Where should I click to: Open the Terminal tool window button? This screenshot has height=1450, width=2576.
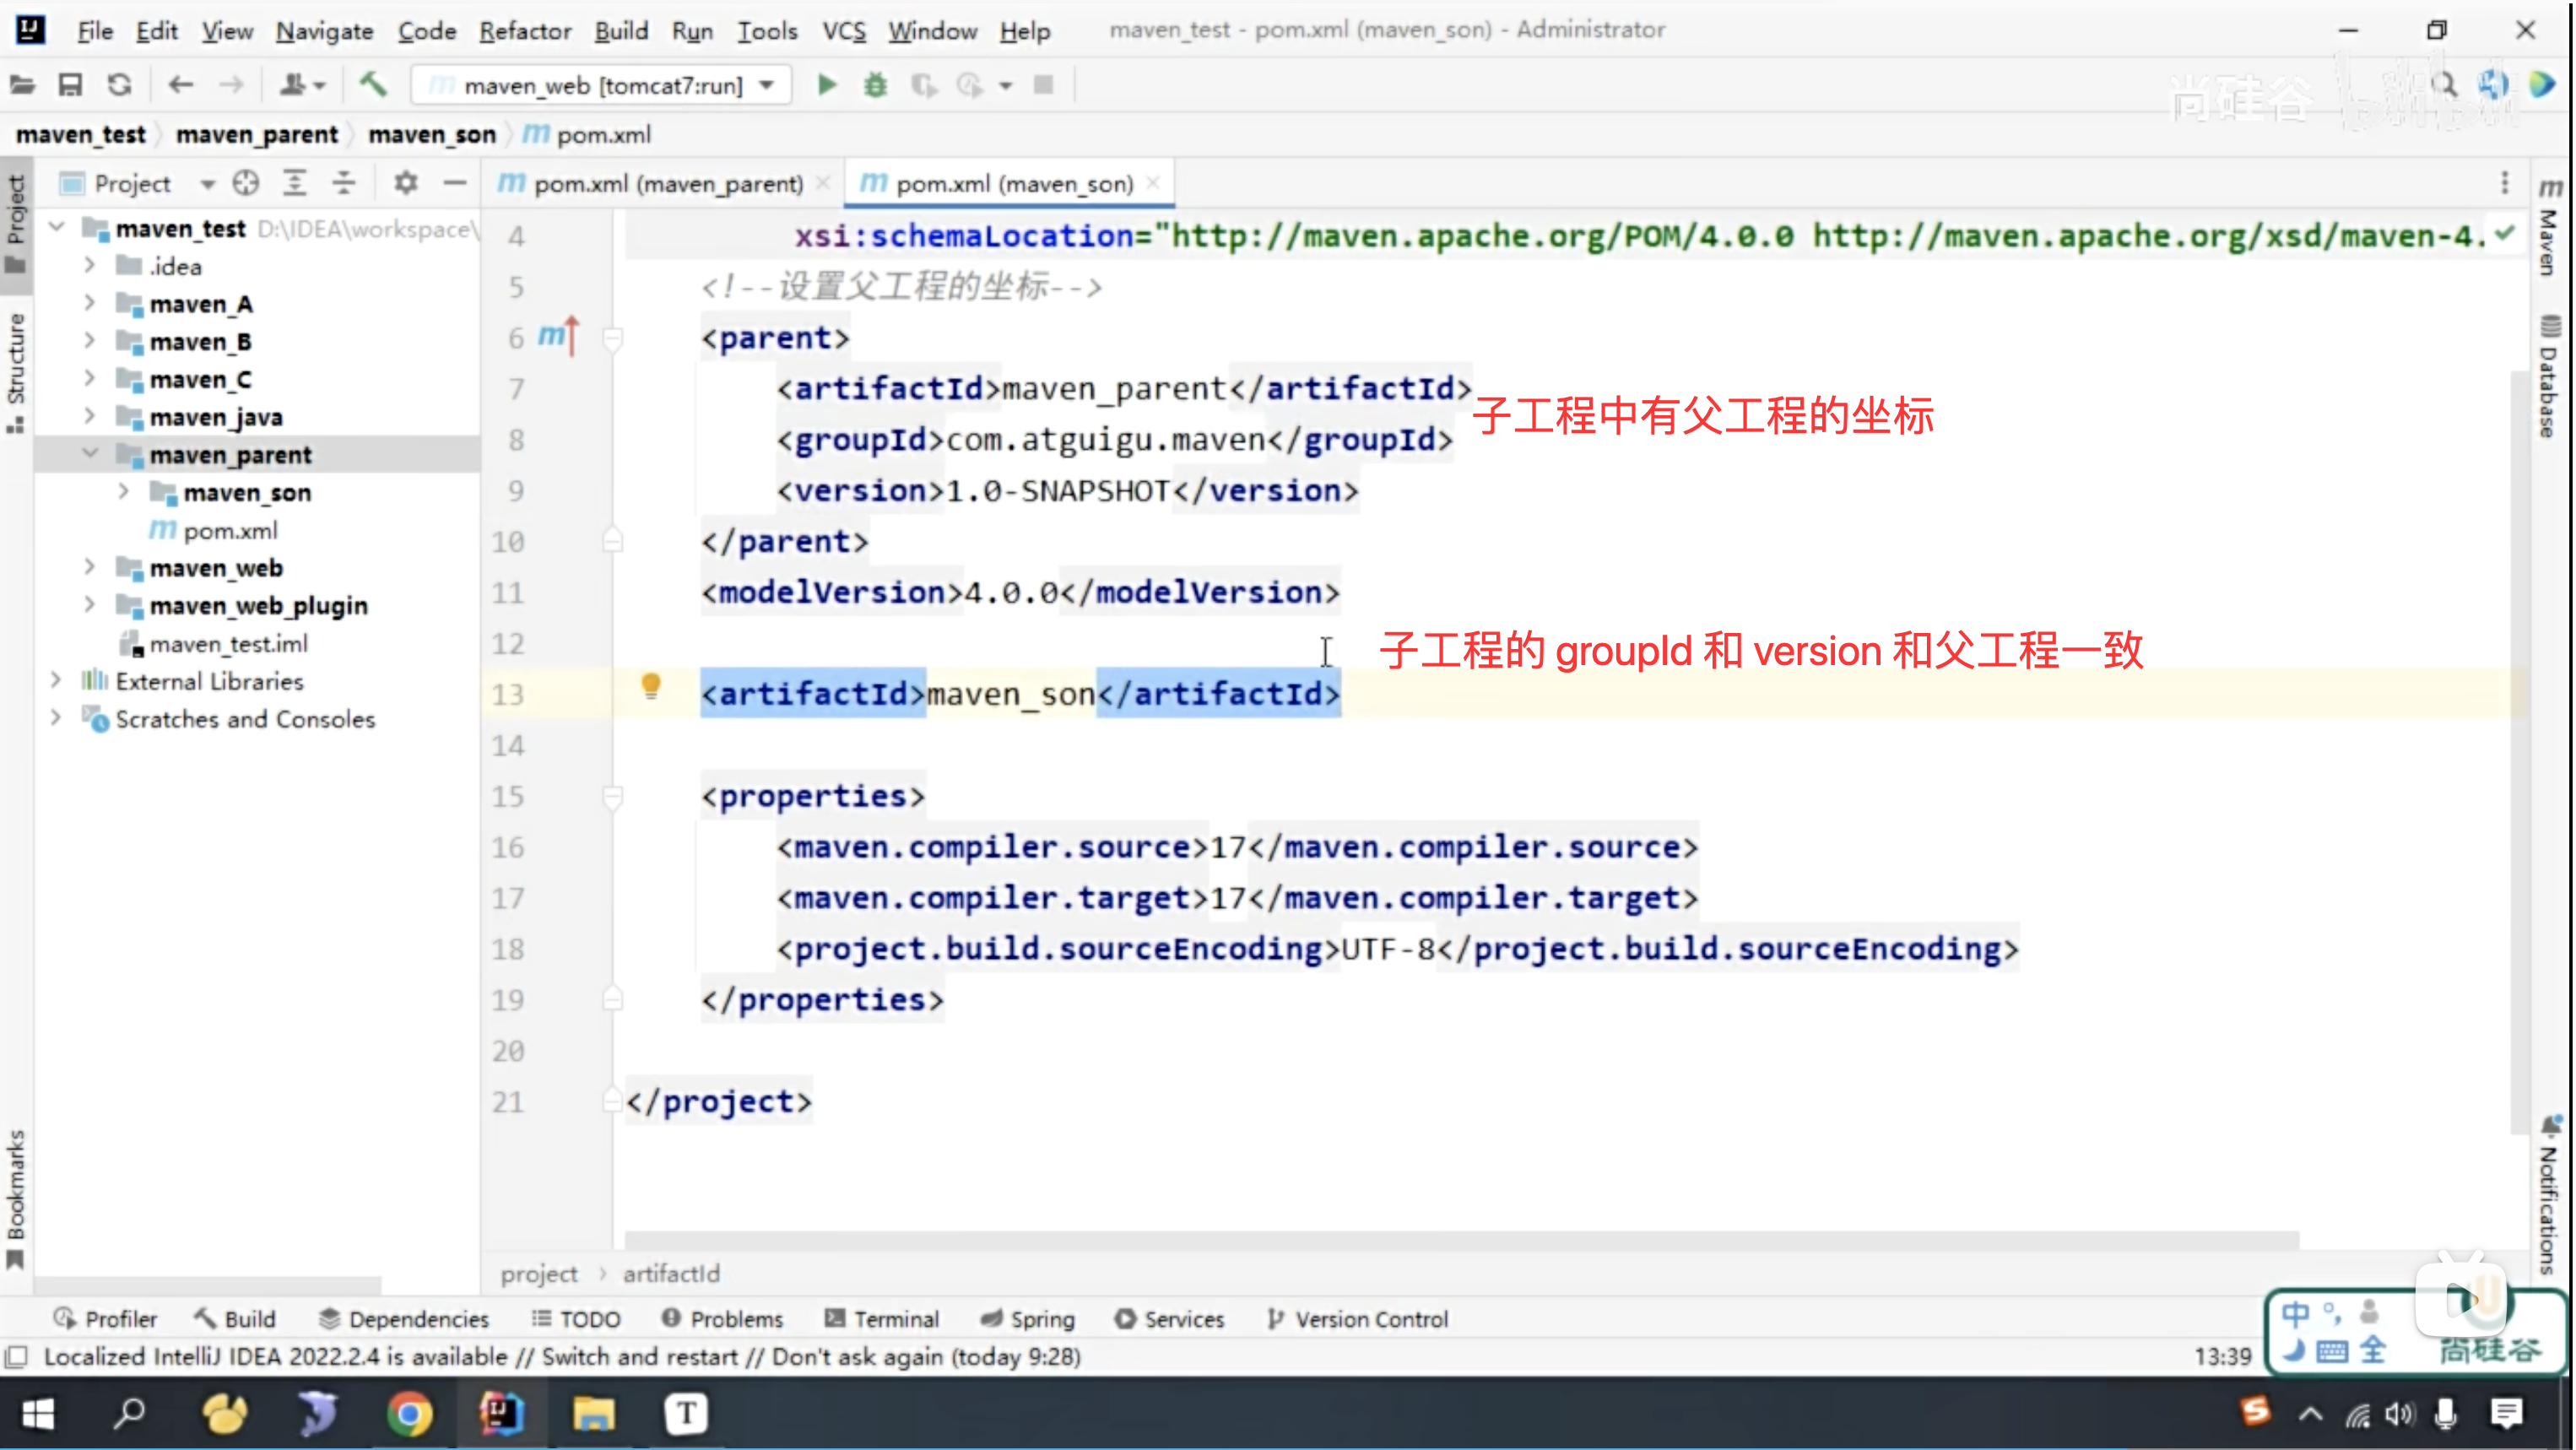(882, 1319)
